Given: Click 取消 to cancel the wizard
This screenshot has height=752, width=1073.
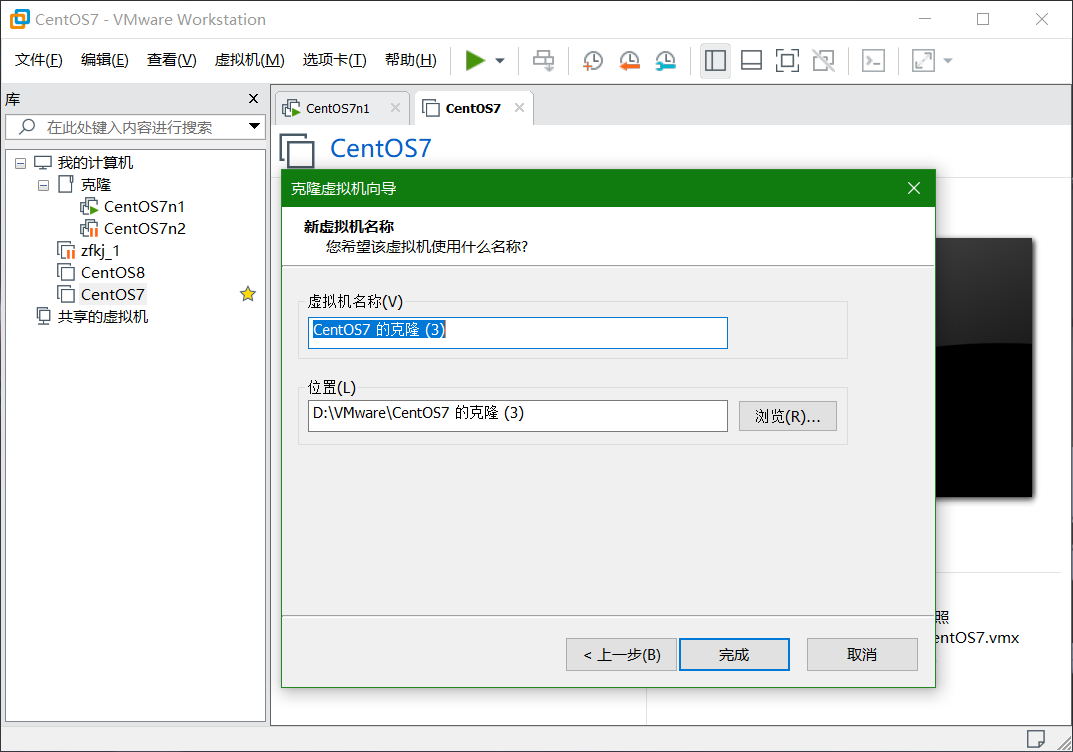Looking at the screenshot, I should click(862, 655).
